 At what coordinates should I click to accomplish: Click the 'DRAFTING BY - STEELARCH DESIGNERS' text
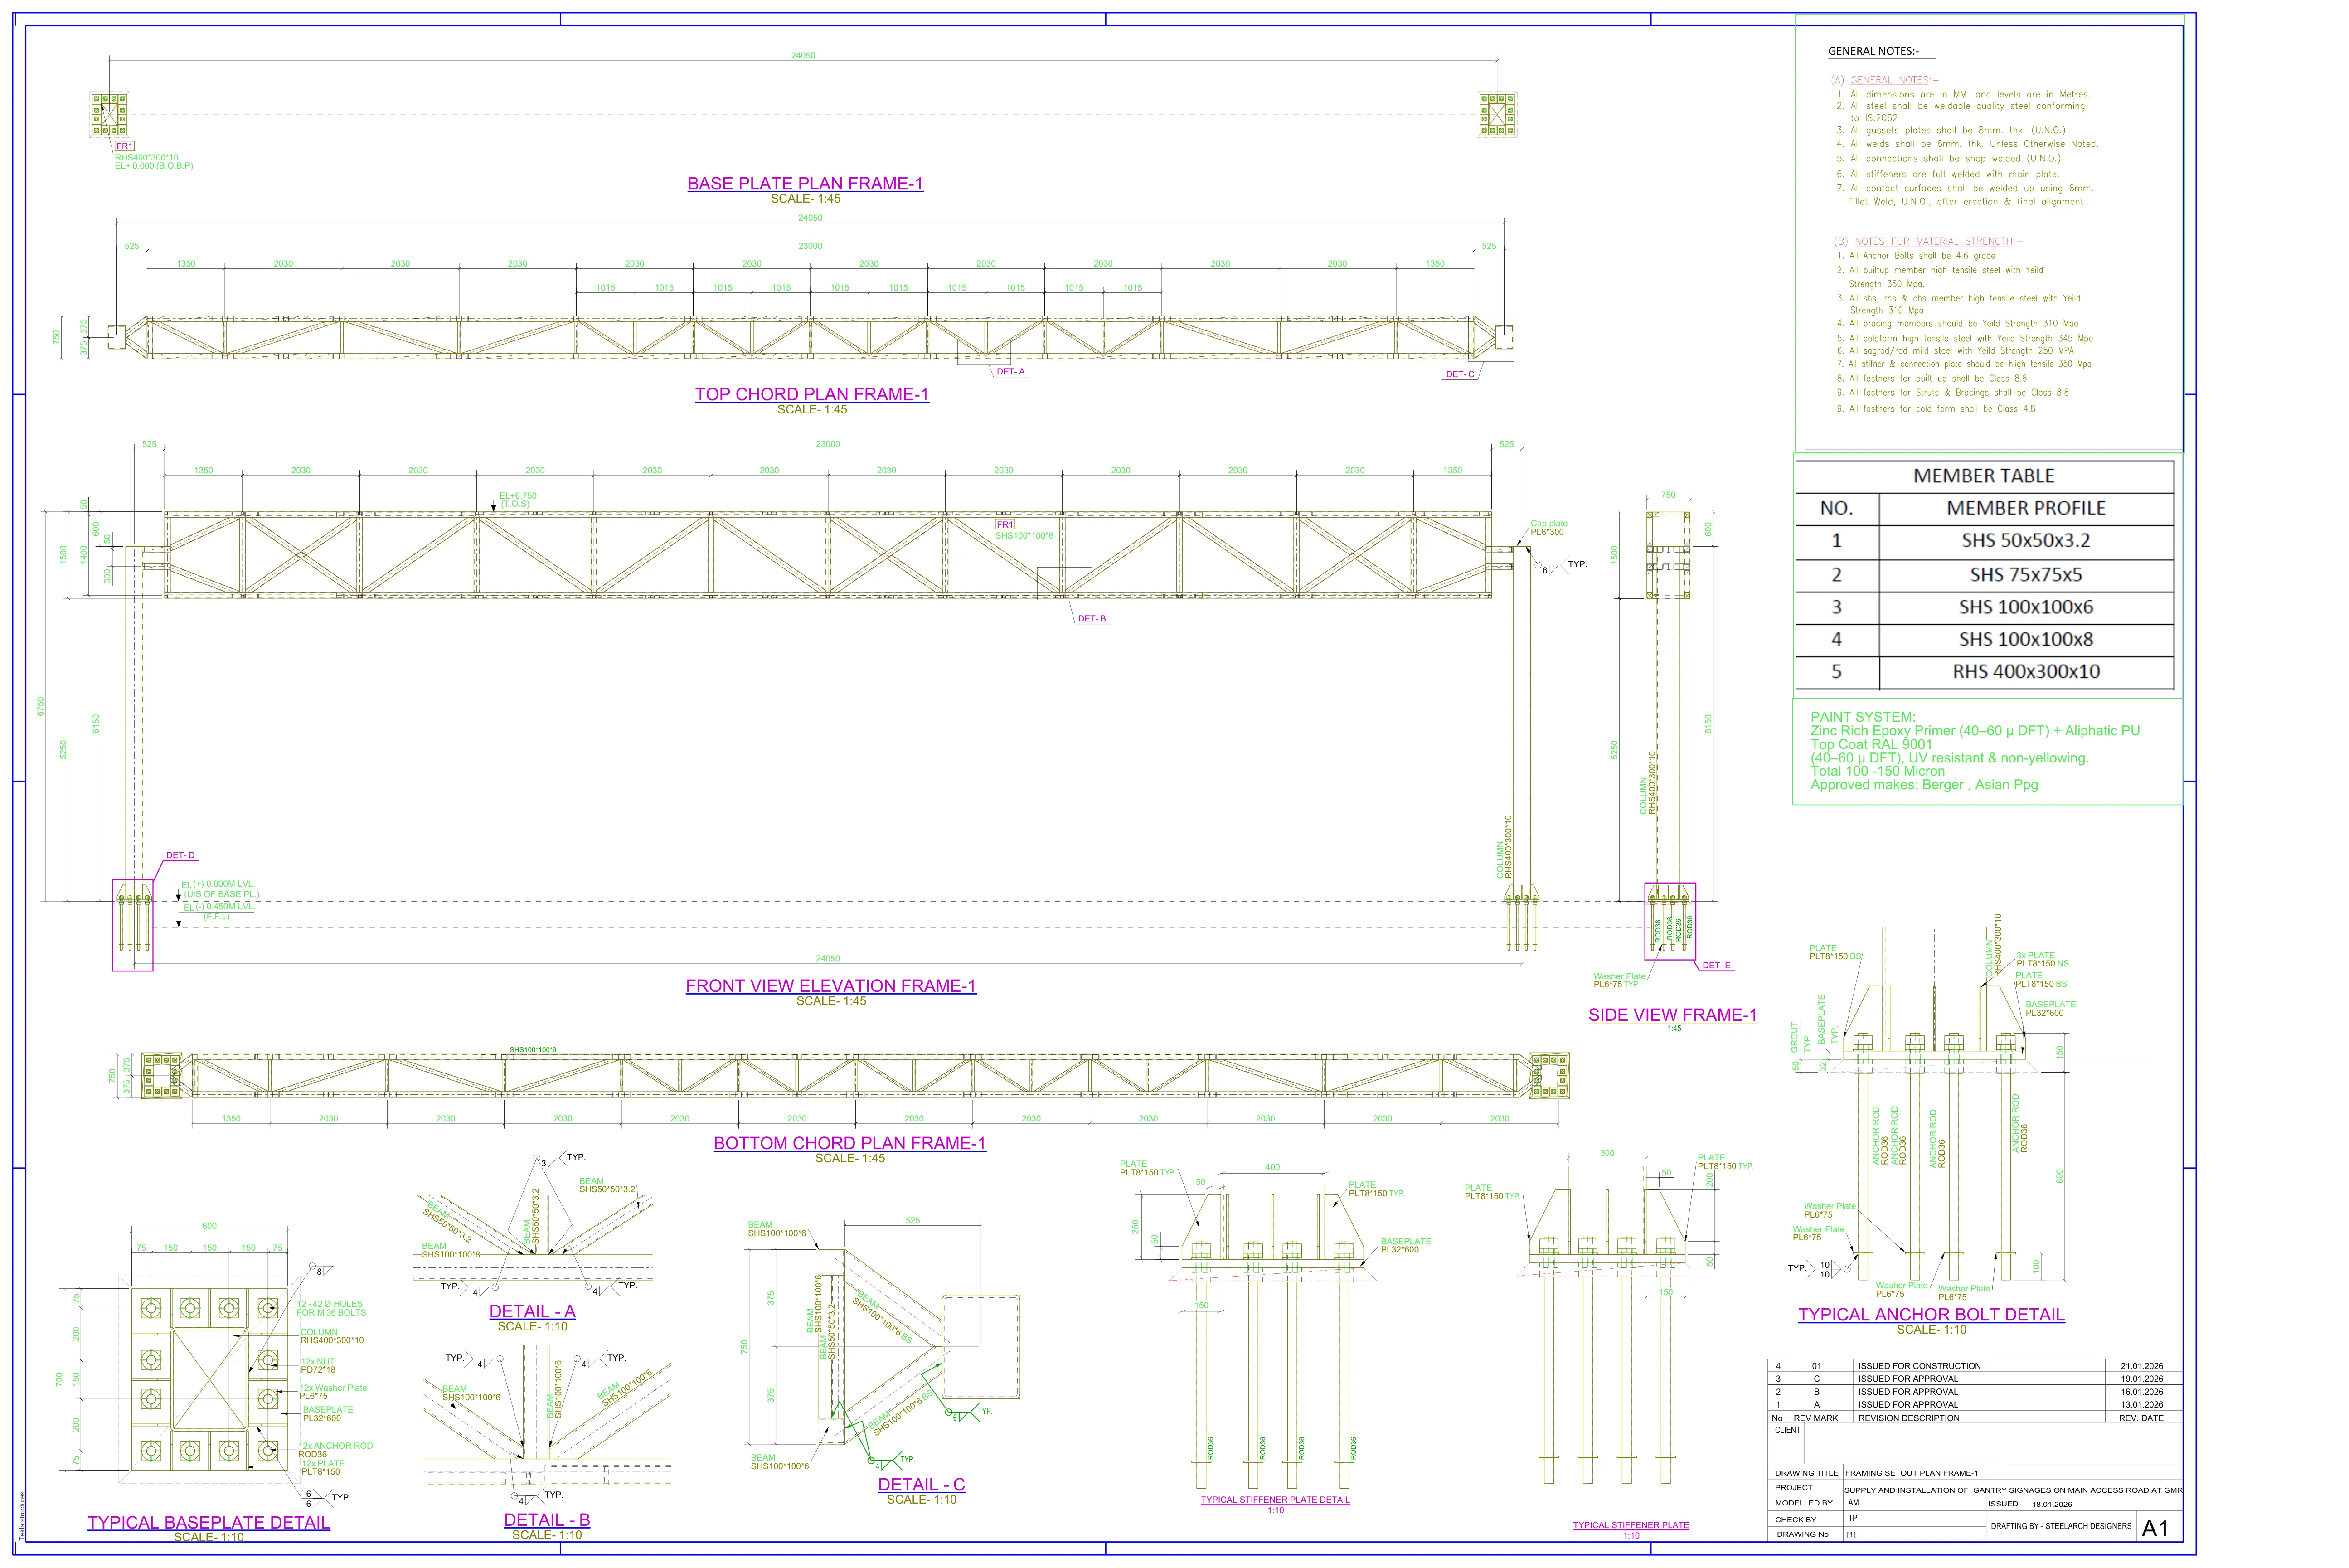point(2061,1526)
